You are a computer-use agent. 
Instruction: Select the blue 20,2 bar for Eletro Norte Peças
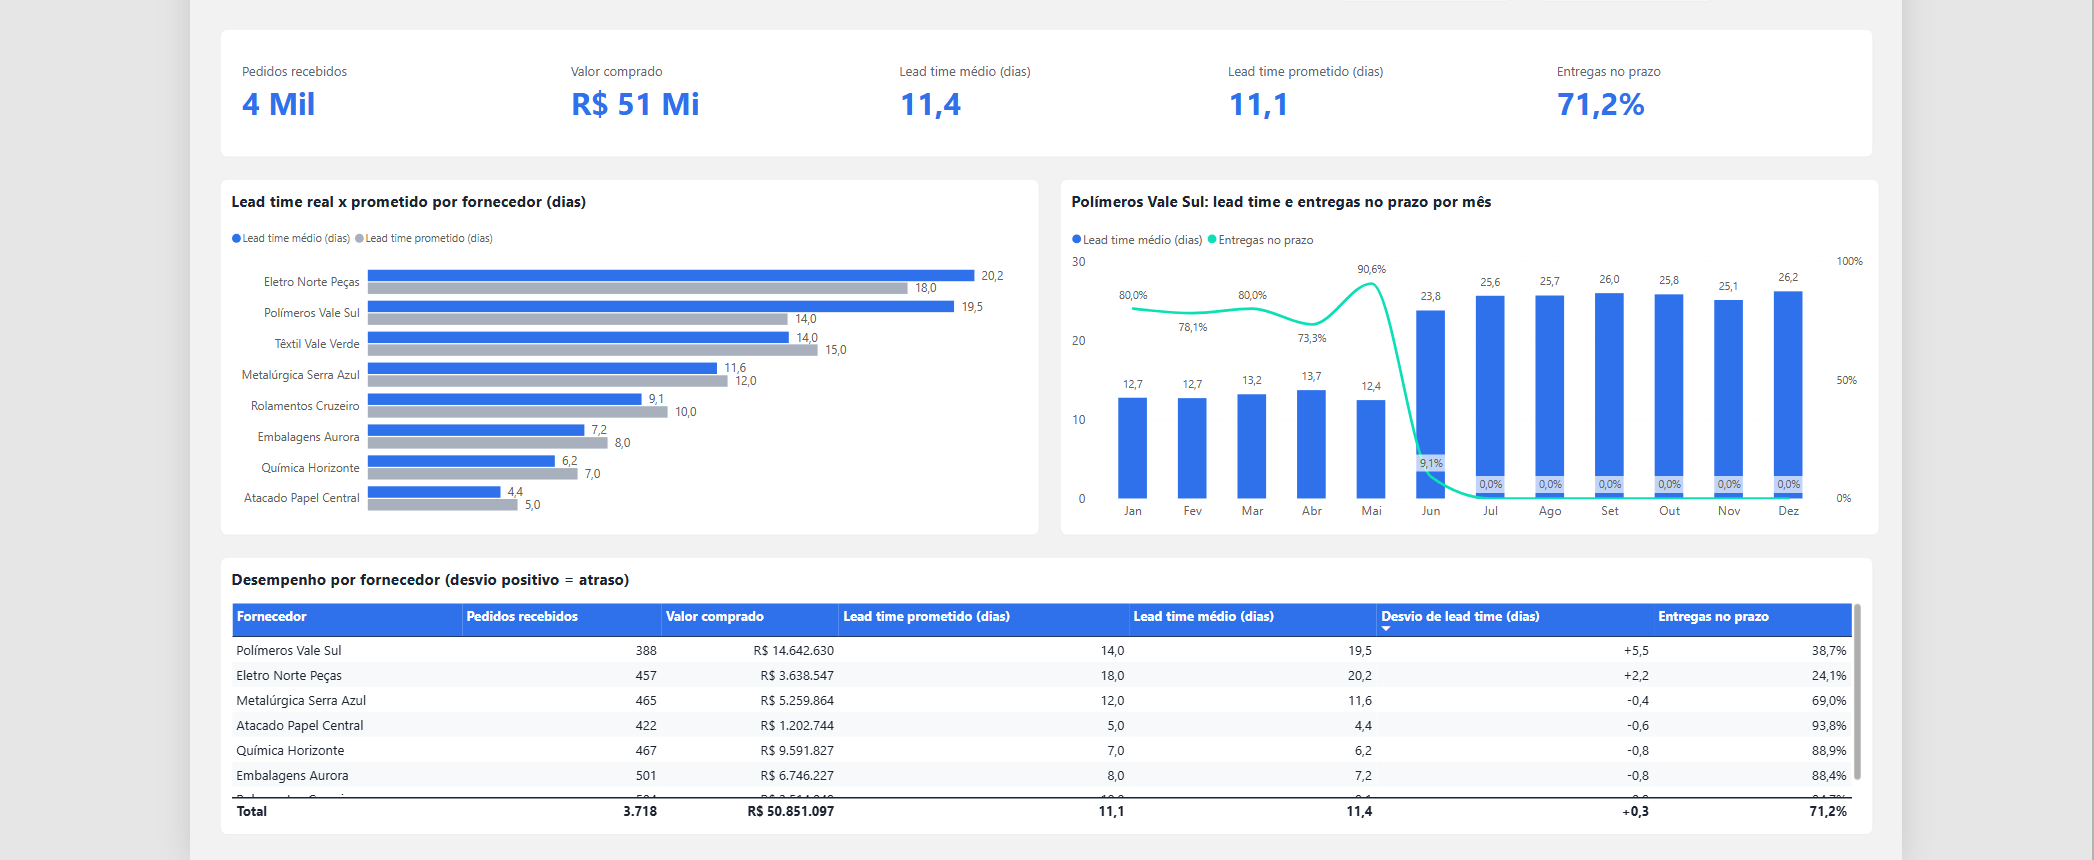(671, 276)
